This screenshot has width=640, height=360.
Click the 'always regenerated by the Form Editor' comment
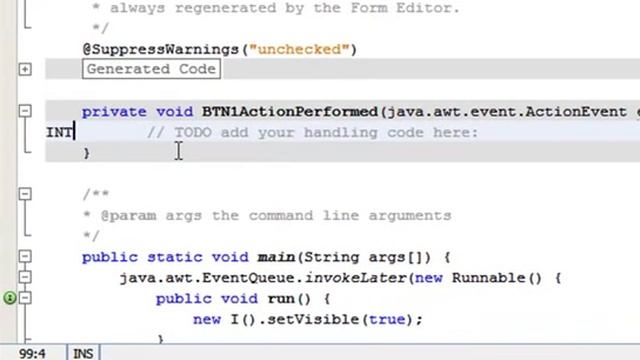pyautogui.click(x=284, y=8)
